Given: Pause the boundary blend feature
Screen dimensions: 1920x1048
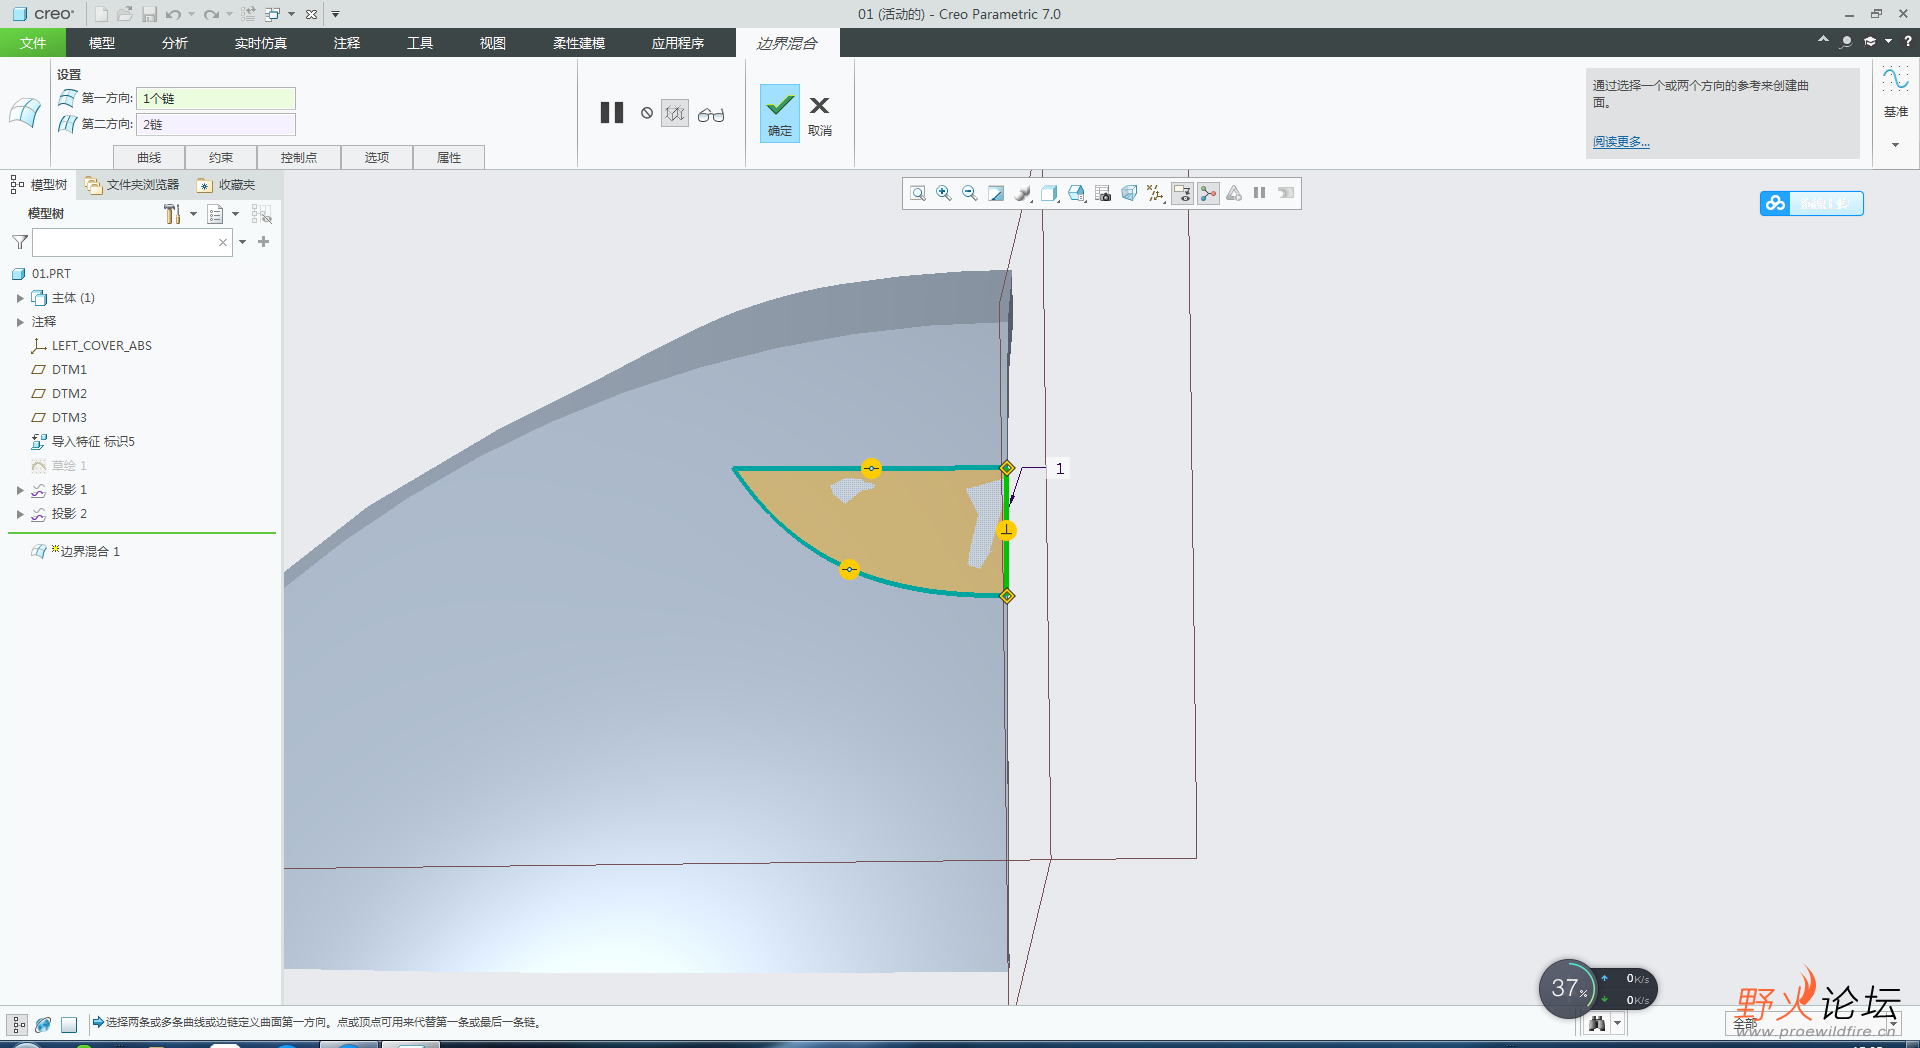Looking at the screenshot, I should point(612,113).
